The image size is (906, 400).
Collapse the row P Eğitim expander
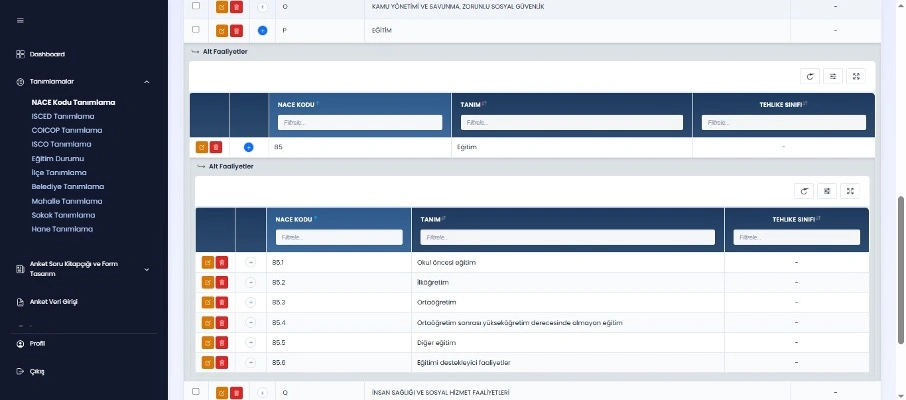tap(262, 30)
